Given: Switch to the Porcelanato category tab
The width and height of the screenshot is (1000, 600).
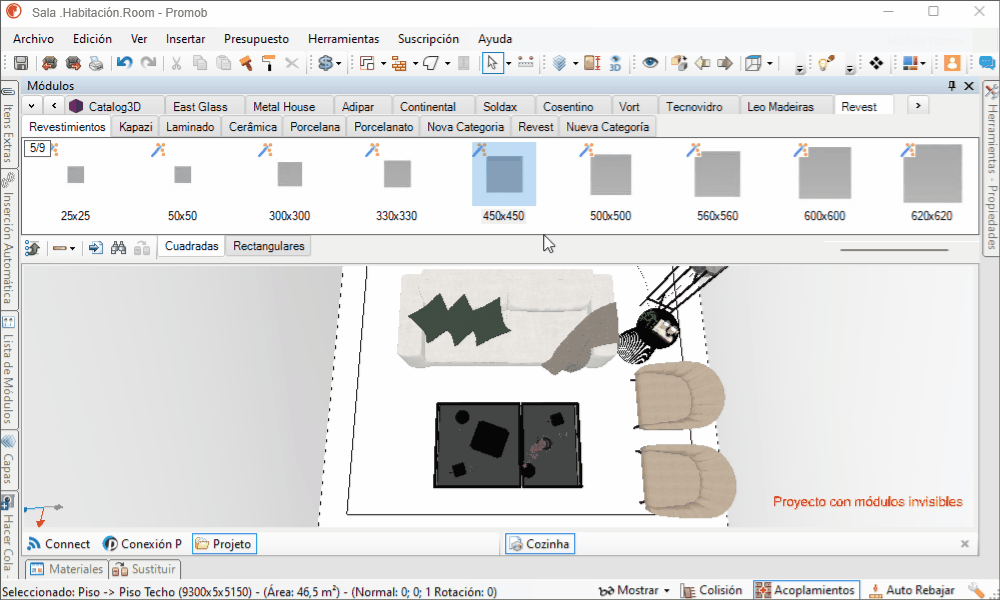Looking at the screenshot, I should [x=383, y=127].
